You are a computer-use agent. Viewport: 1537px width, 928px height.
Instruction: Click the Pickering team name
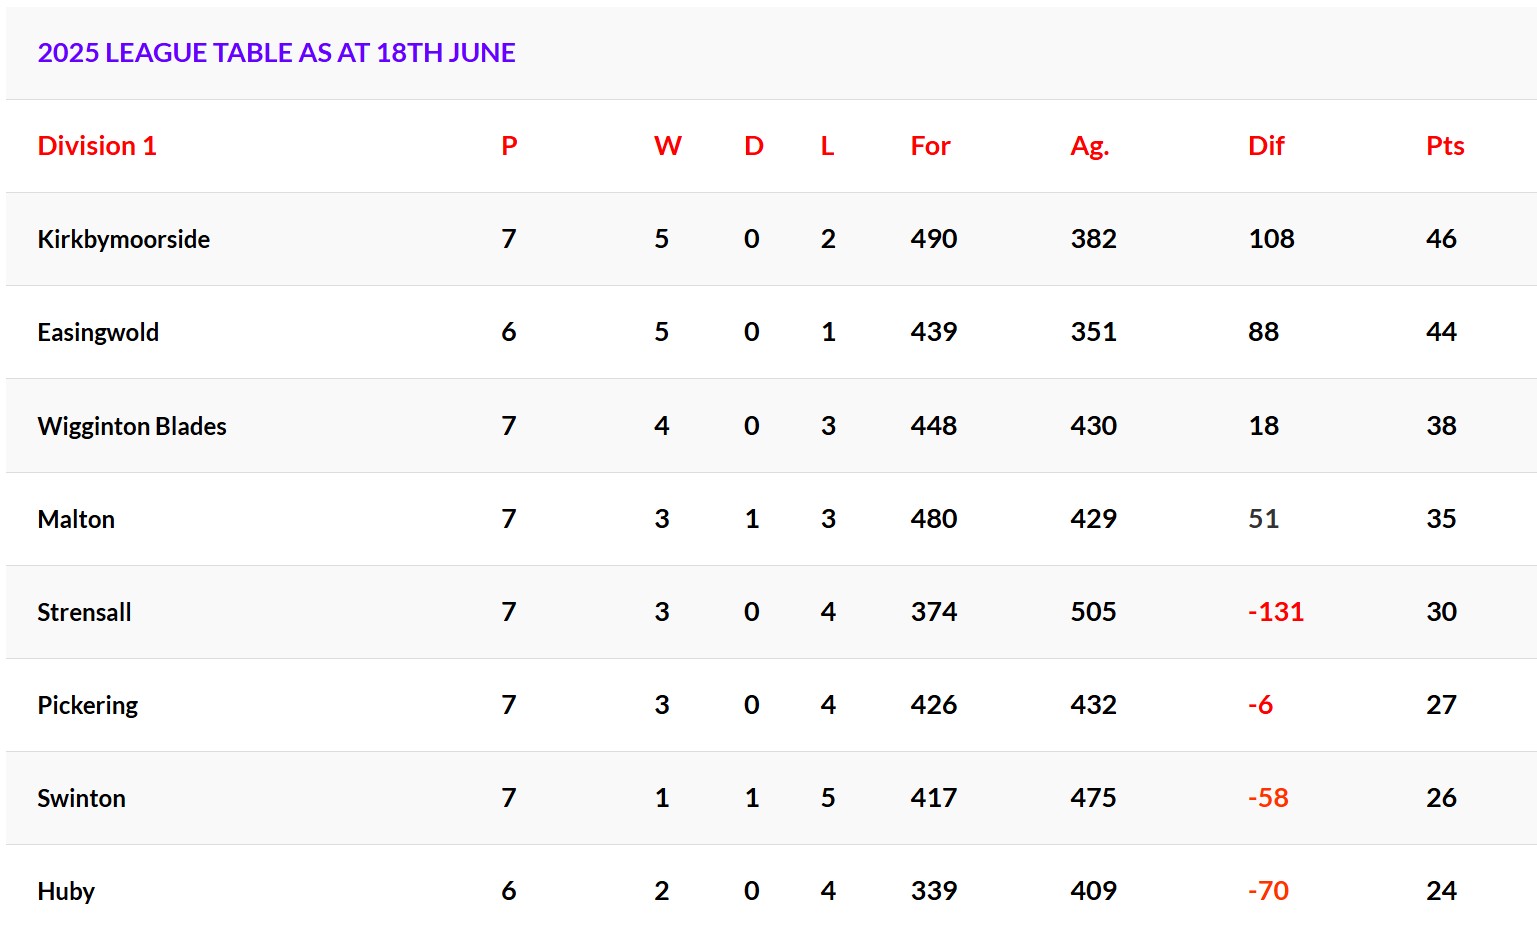pyautogui.click(x=88, y=706)
